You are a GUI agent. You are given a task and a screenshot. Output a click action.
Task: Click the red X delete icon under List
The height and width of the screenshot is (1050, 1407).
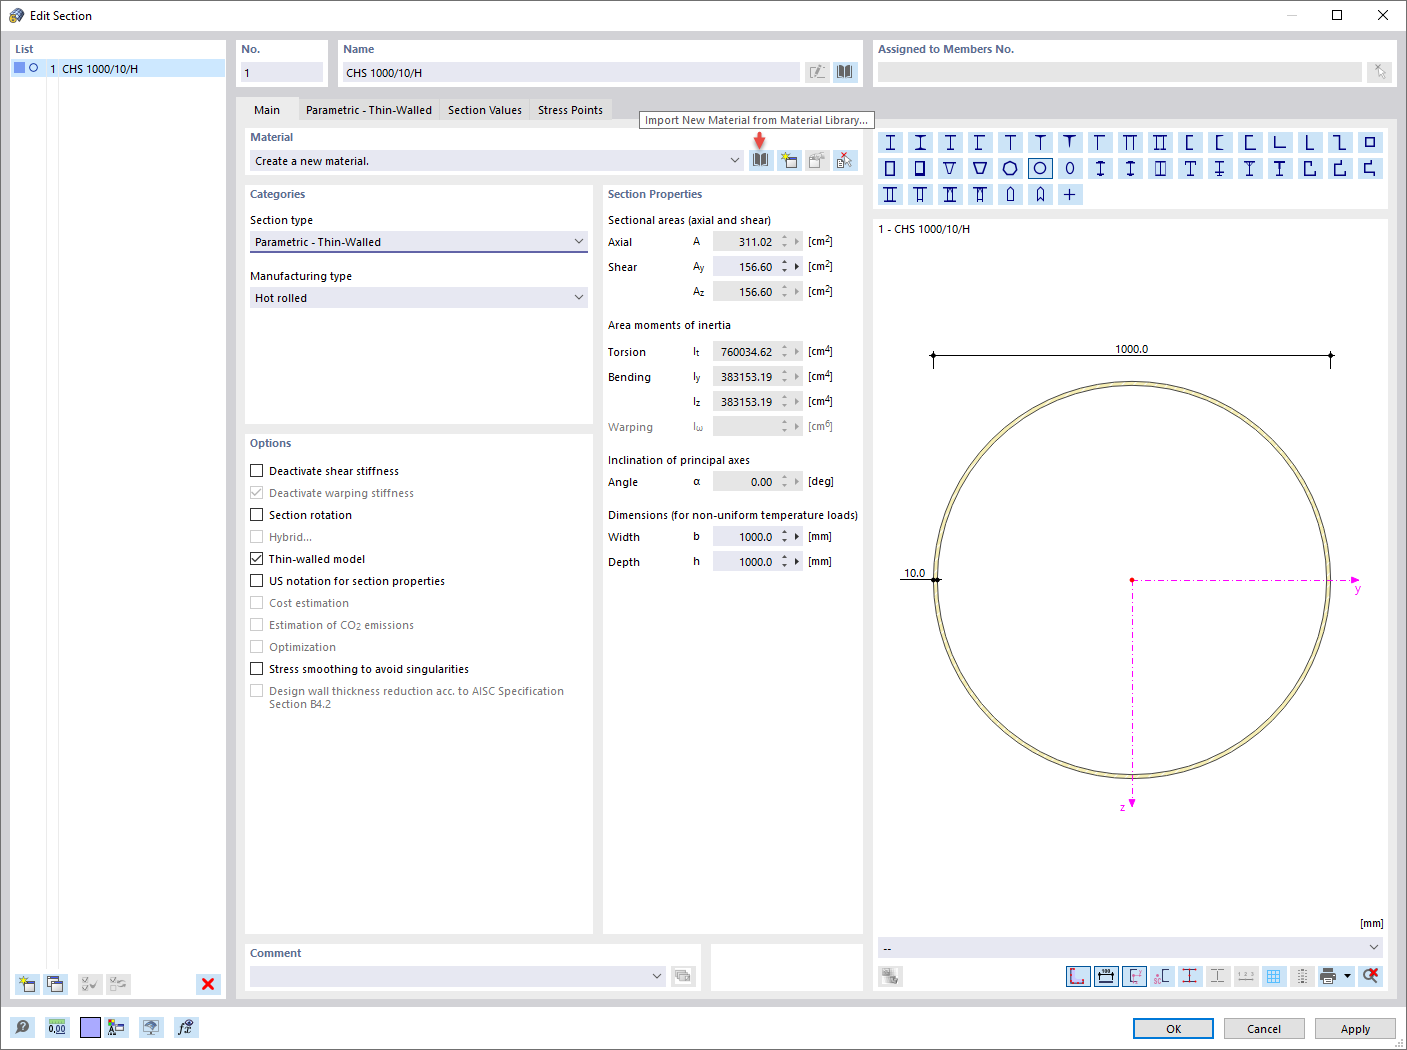(x=208, y=984)
